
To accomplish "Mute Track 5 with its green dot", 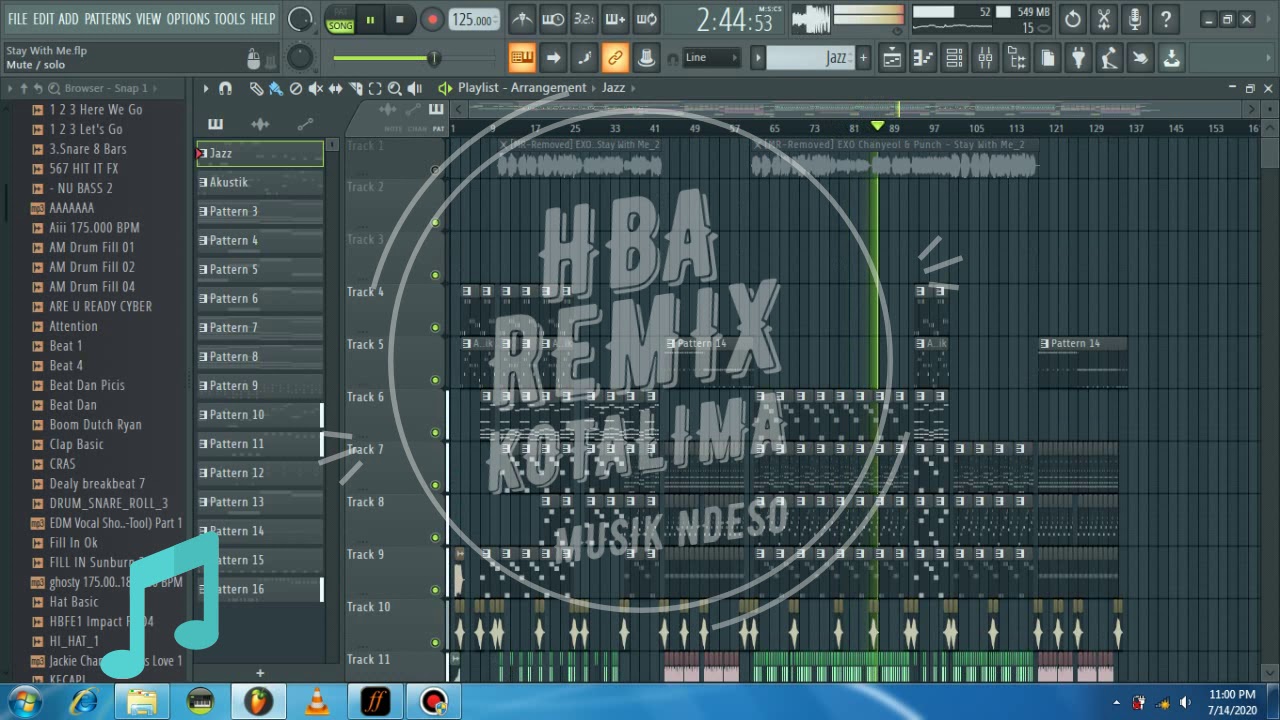I will [435, 380].
